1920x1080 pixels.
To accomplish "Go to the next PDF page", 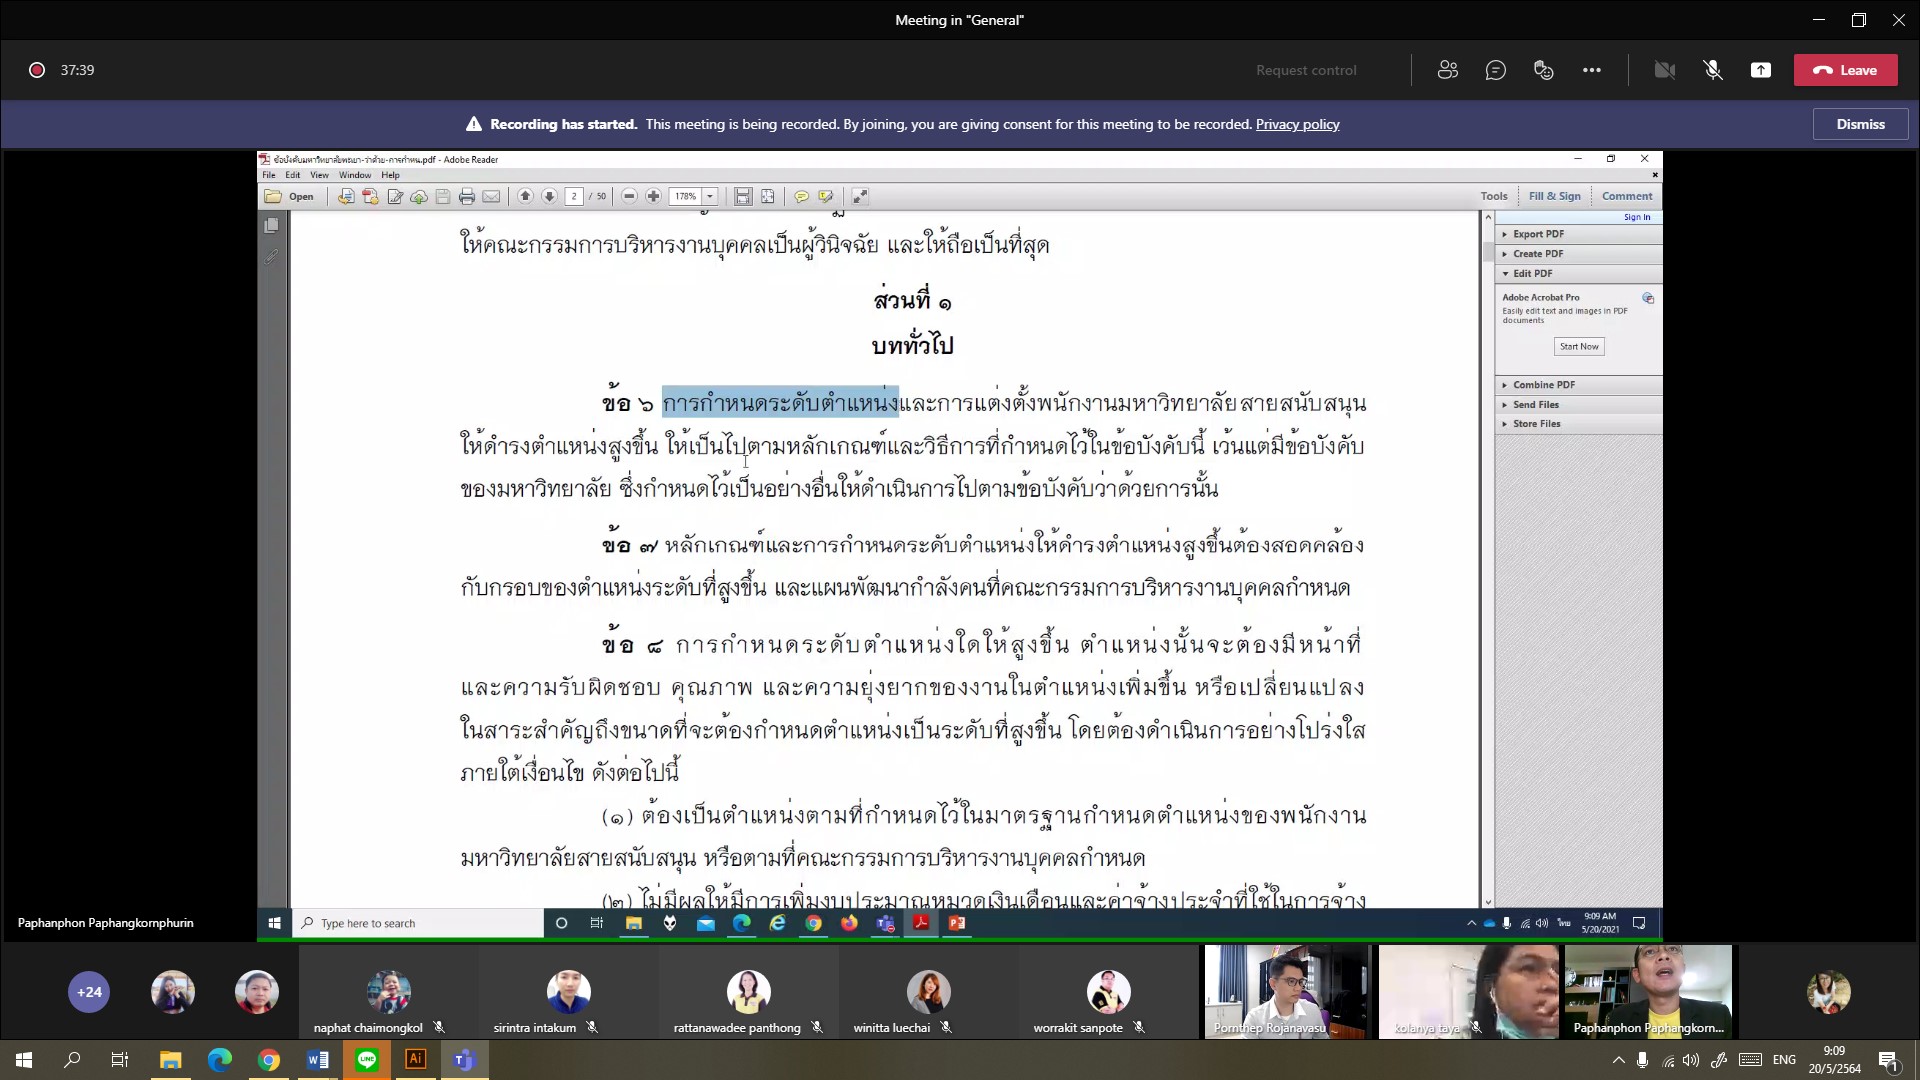I will 549,197.
